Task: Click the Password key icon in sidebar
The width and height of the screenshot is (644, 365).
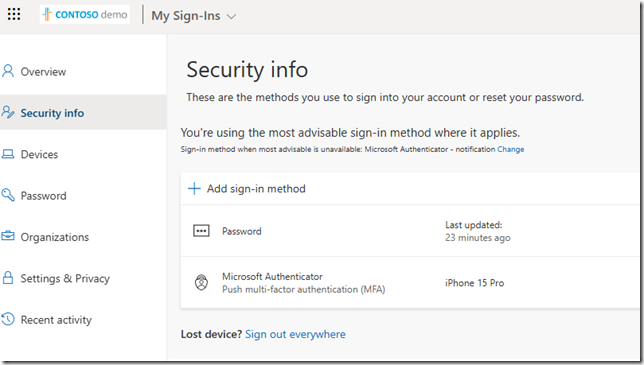Action: click(8, 195)
